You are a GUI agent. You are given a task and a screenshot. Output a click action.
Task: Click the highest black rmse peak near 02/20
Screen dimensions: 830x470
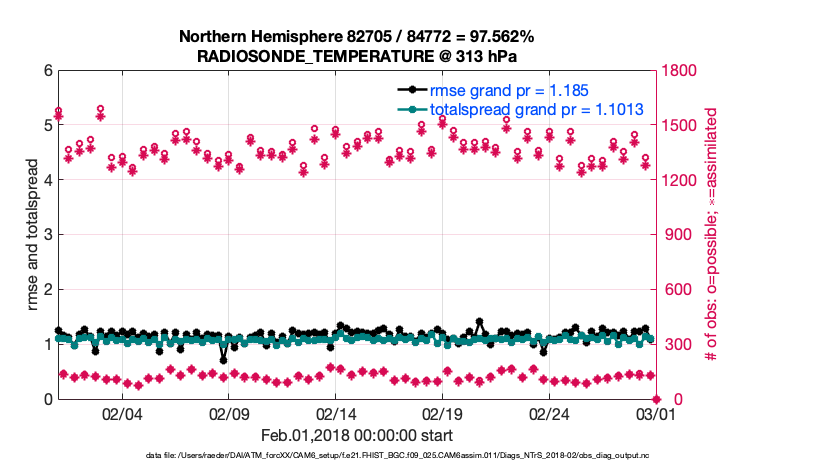click(480, 322)
